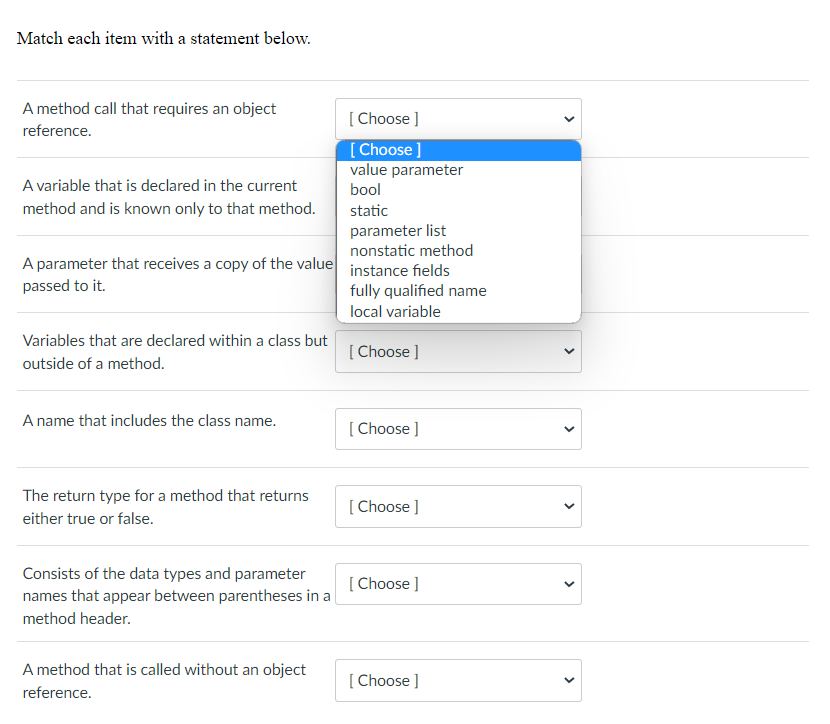This screenshot has height=724, width=830.
Task: Select "value parameter" from the open dropdown
Action: tap(407, 169)
